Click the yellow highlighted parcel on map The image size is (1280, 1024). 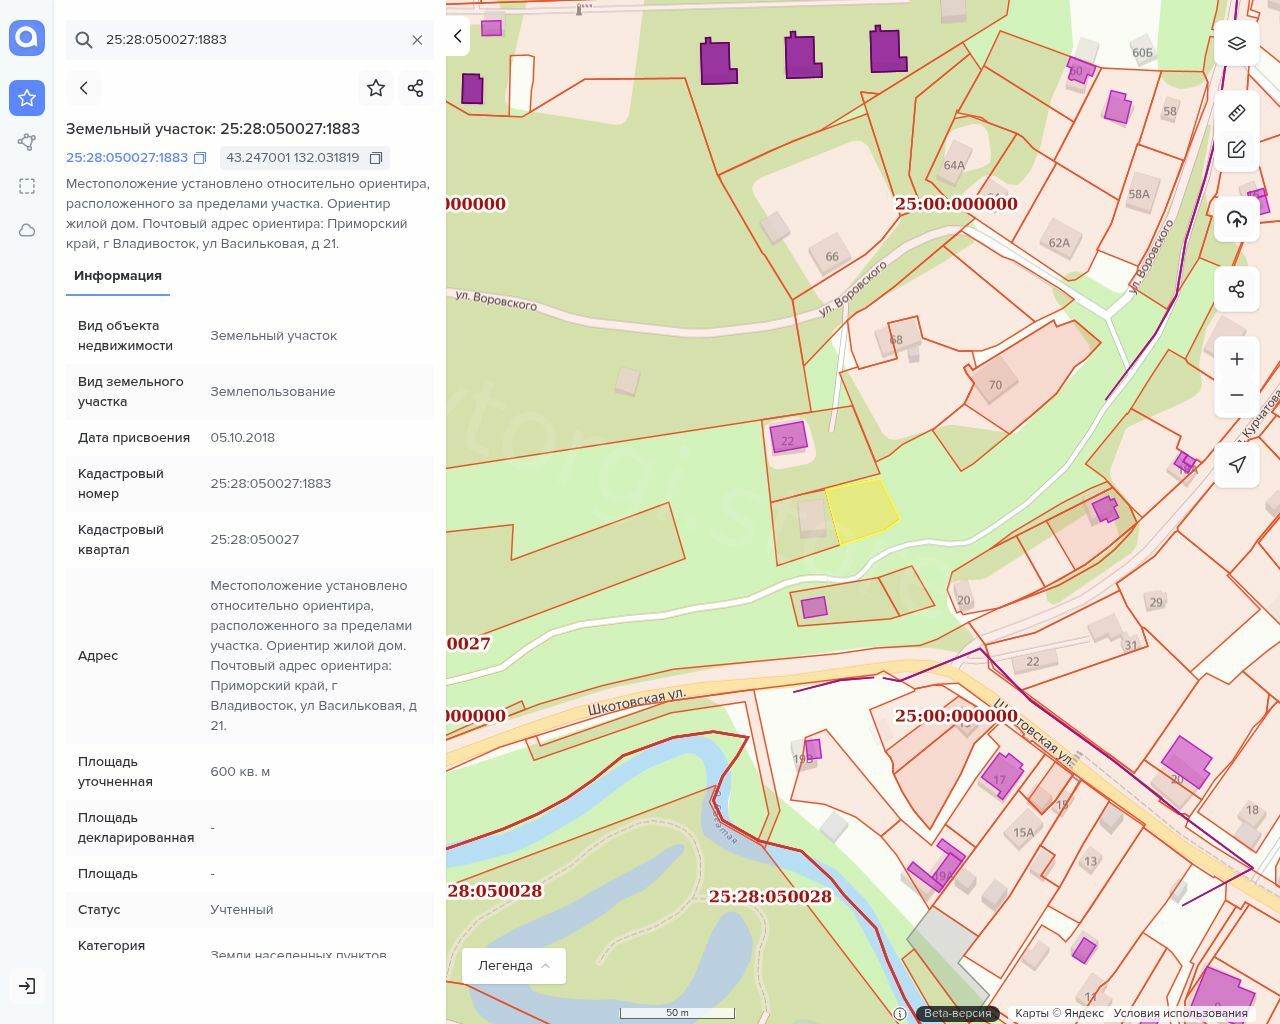pyautogui.click(x=861, y=510)
